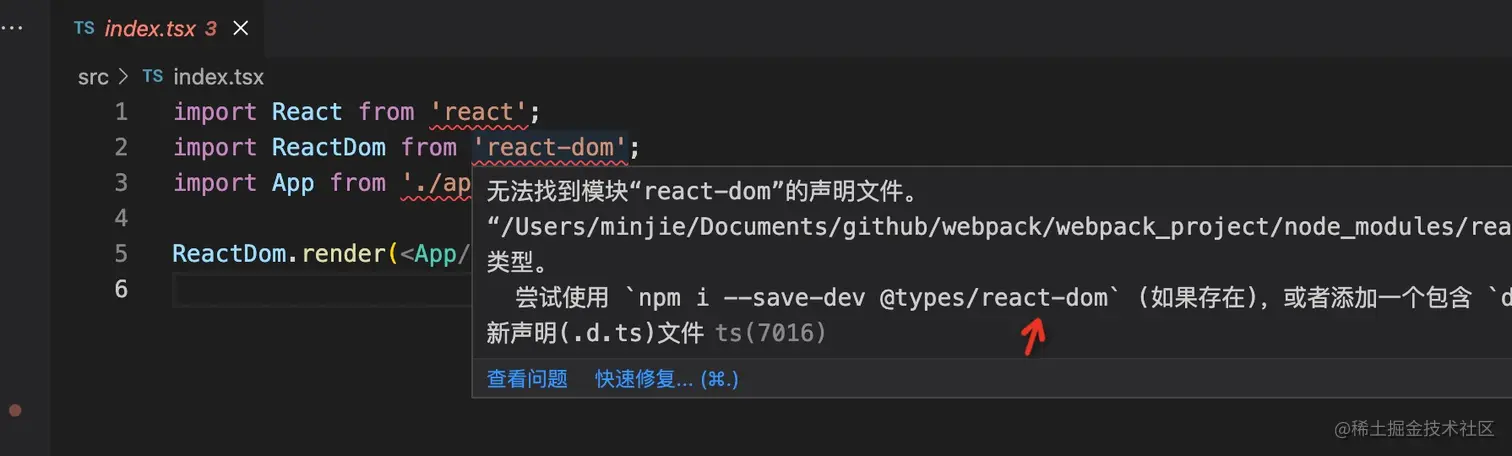Click the App identifier on line 3

tap(293, 183)
